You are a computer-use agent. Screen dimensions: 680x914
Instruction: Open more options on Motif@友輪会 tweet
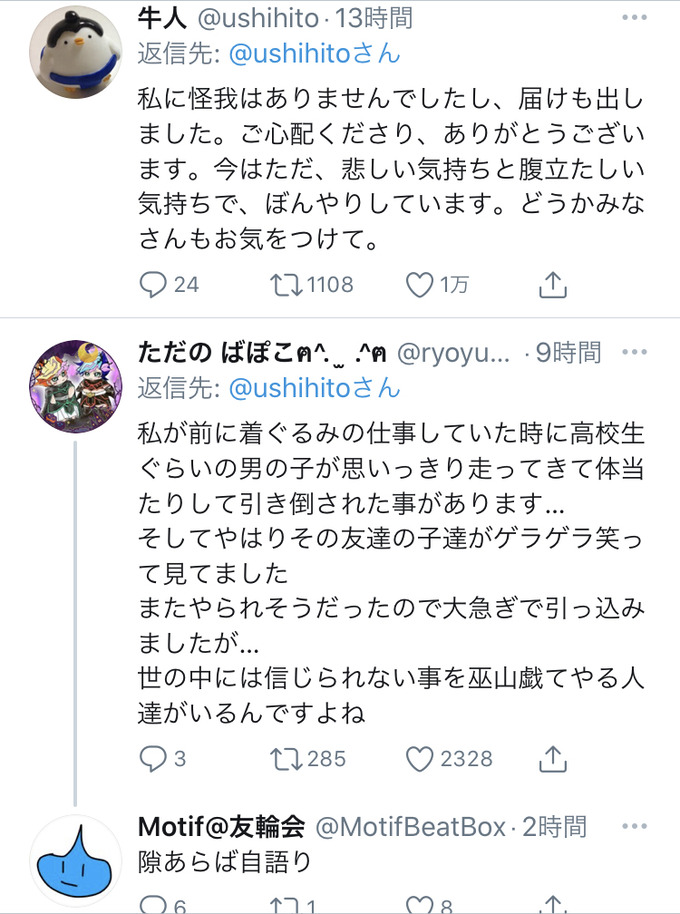click(634, 826)
